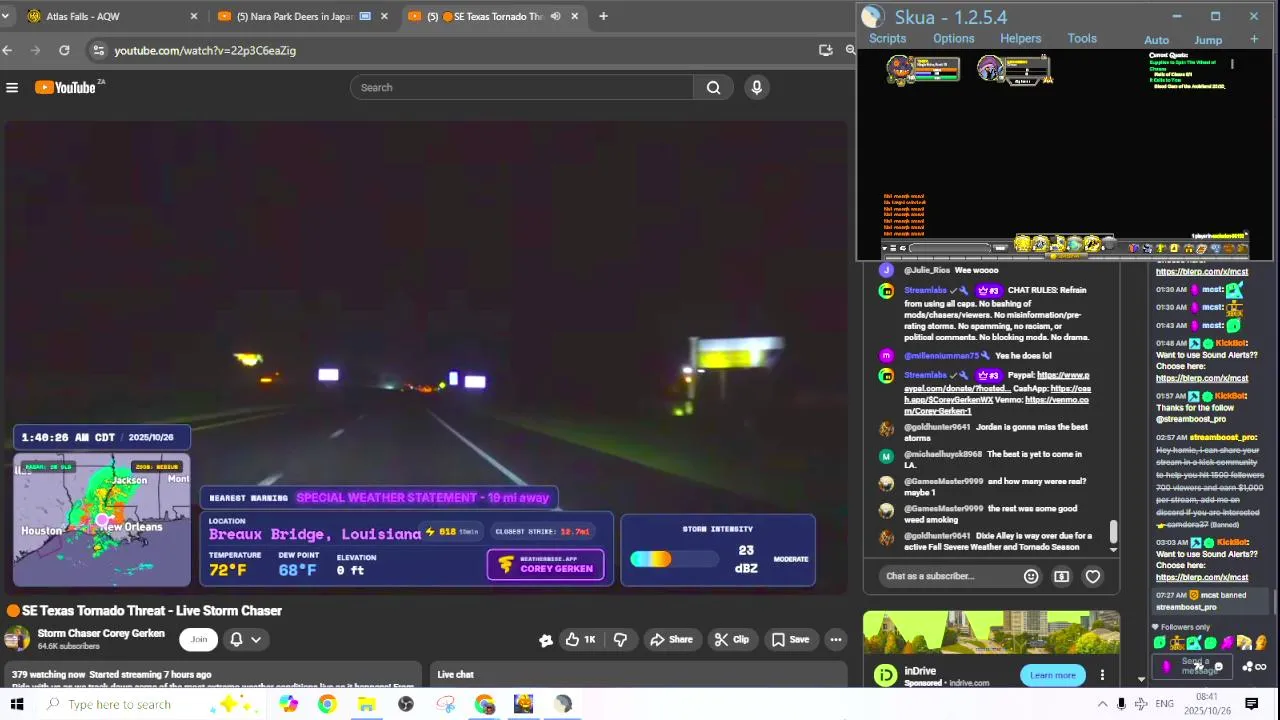This screenshot has height=720, width=1280.
Task: Send a heart reaction in live chat
Action: tap(1093, 576)
